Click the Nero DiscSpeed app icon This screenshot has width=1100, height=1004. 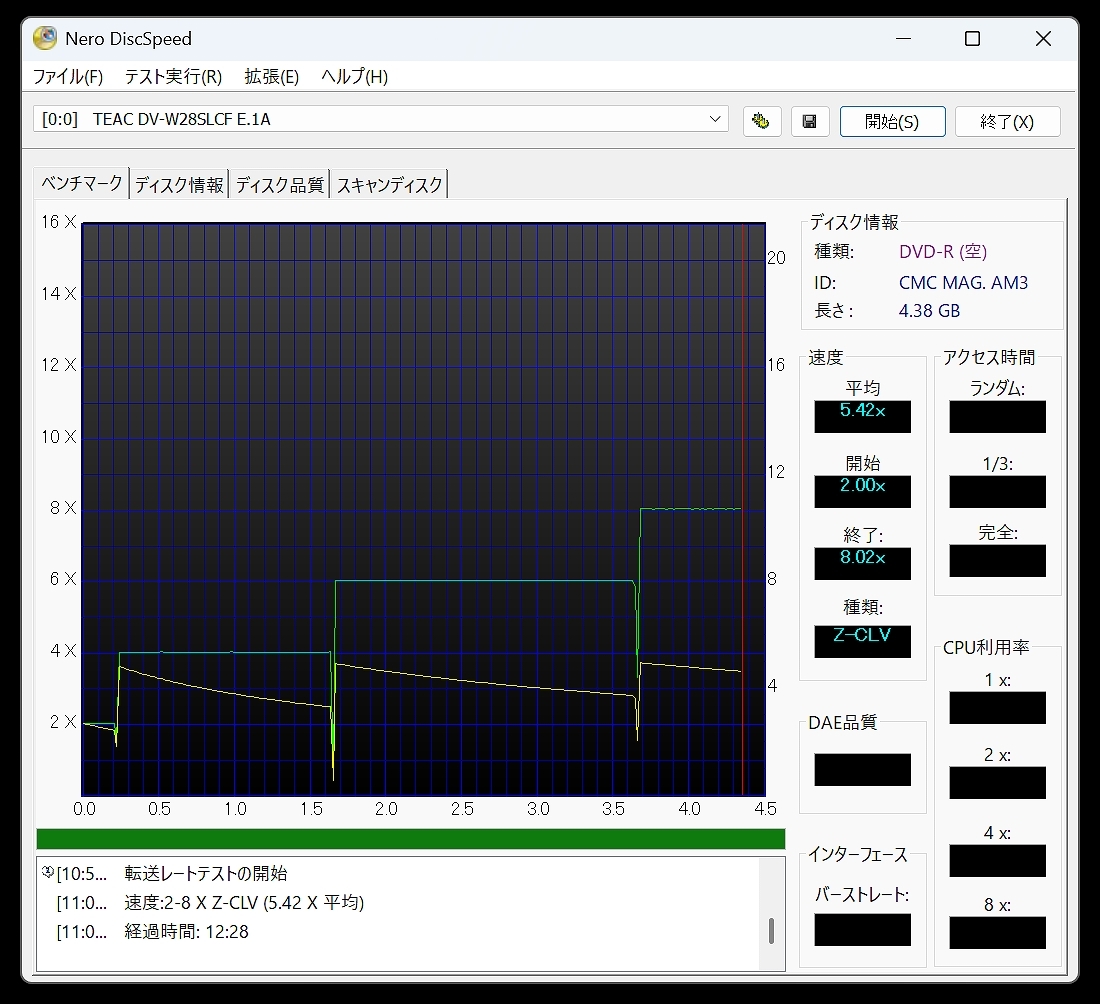[45, 39]
